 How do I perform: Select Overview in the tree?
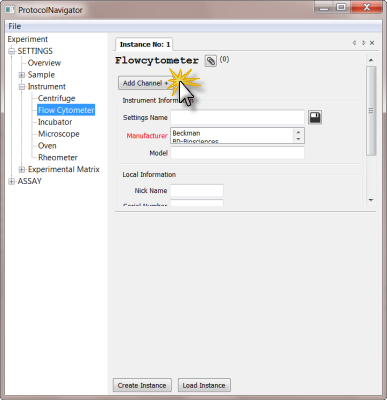click(44, 63)
